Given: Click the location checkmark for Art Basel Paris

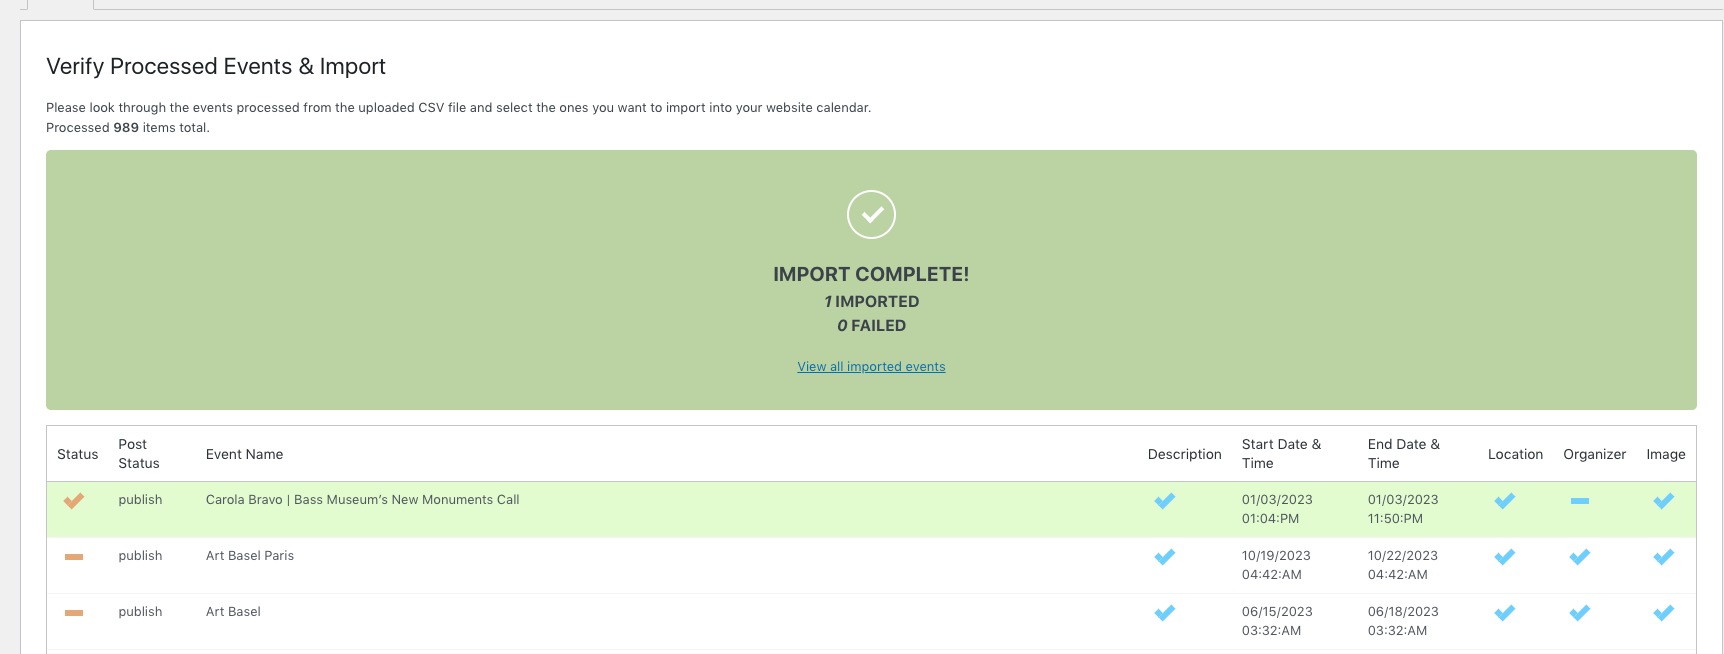Looking at the screenshot, I should pos(1505,557).
